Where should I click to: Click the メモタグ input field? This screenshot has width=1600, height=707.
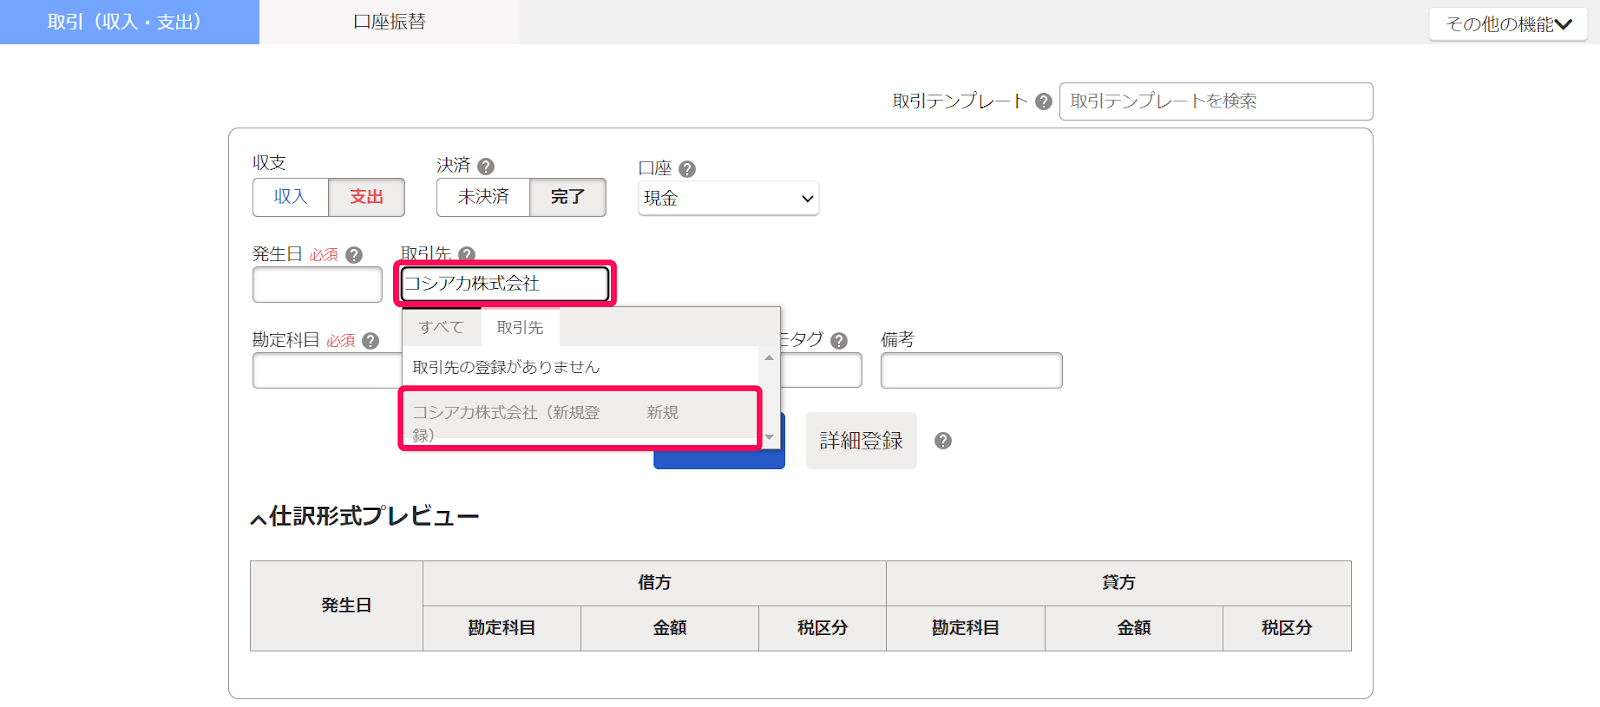pos(821,370)
